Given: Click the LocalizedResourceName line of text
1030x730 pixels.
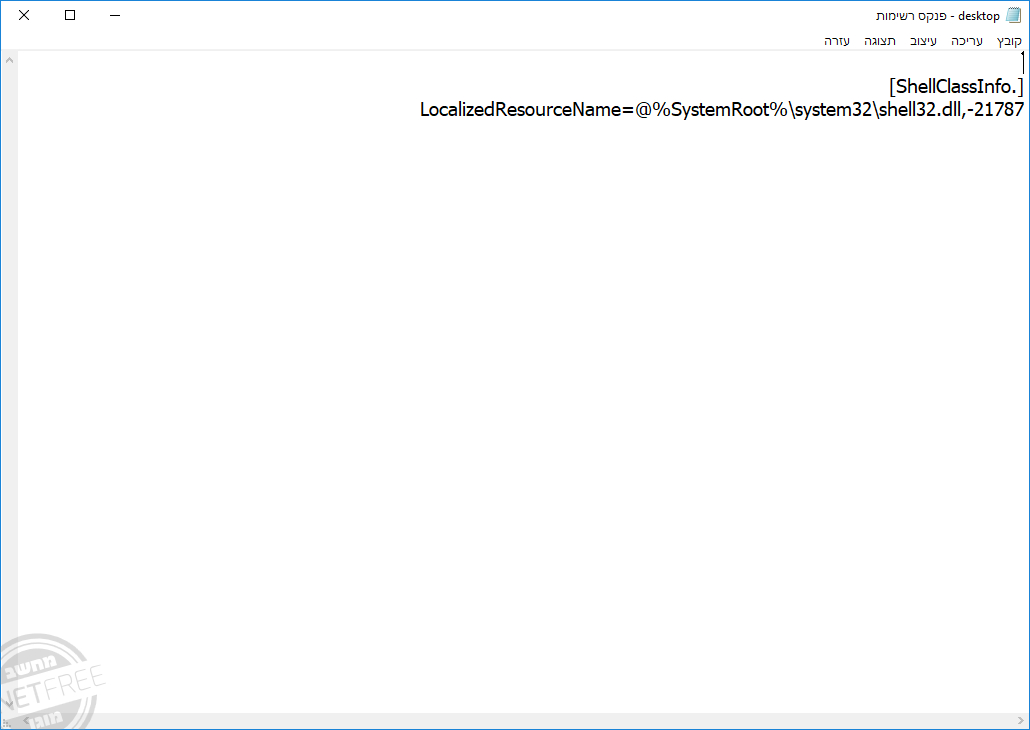Looking at the screenshot, I should coord(722,109).
